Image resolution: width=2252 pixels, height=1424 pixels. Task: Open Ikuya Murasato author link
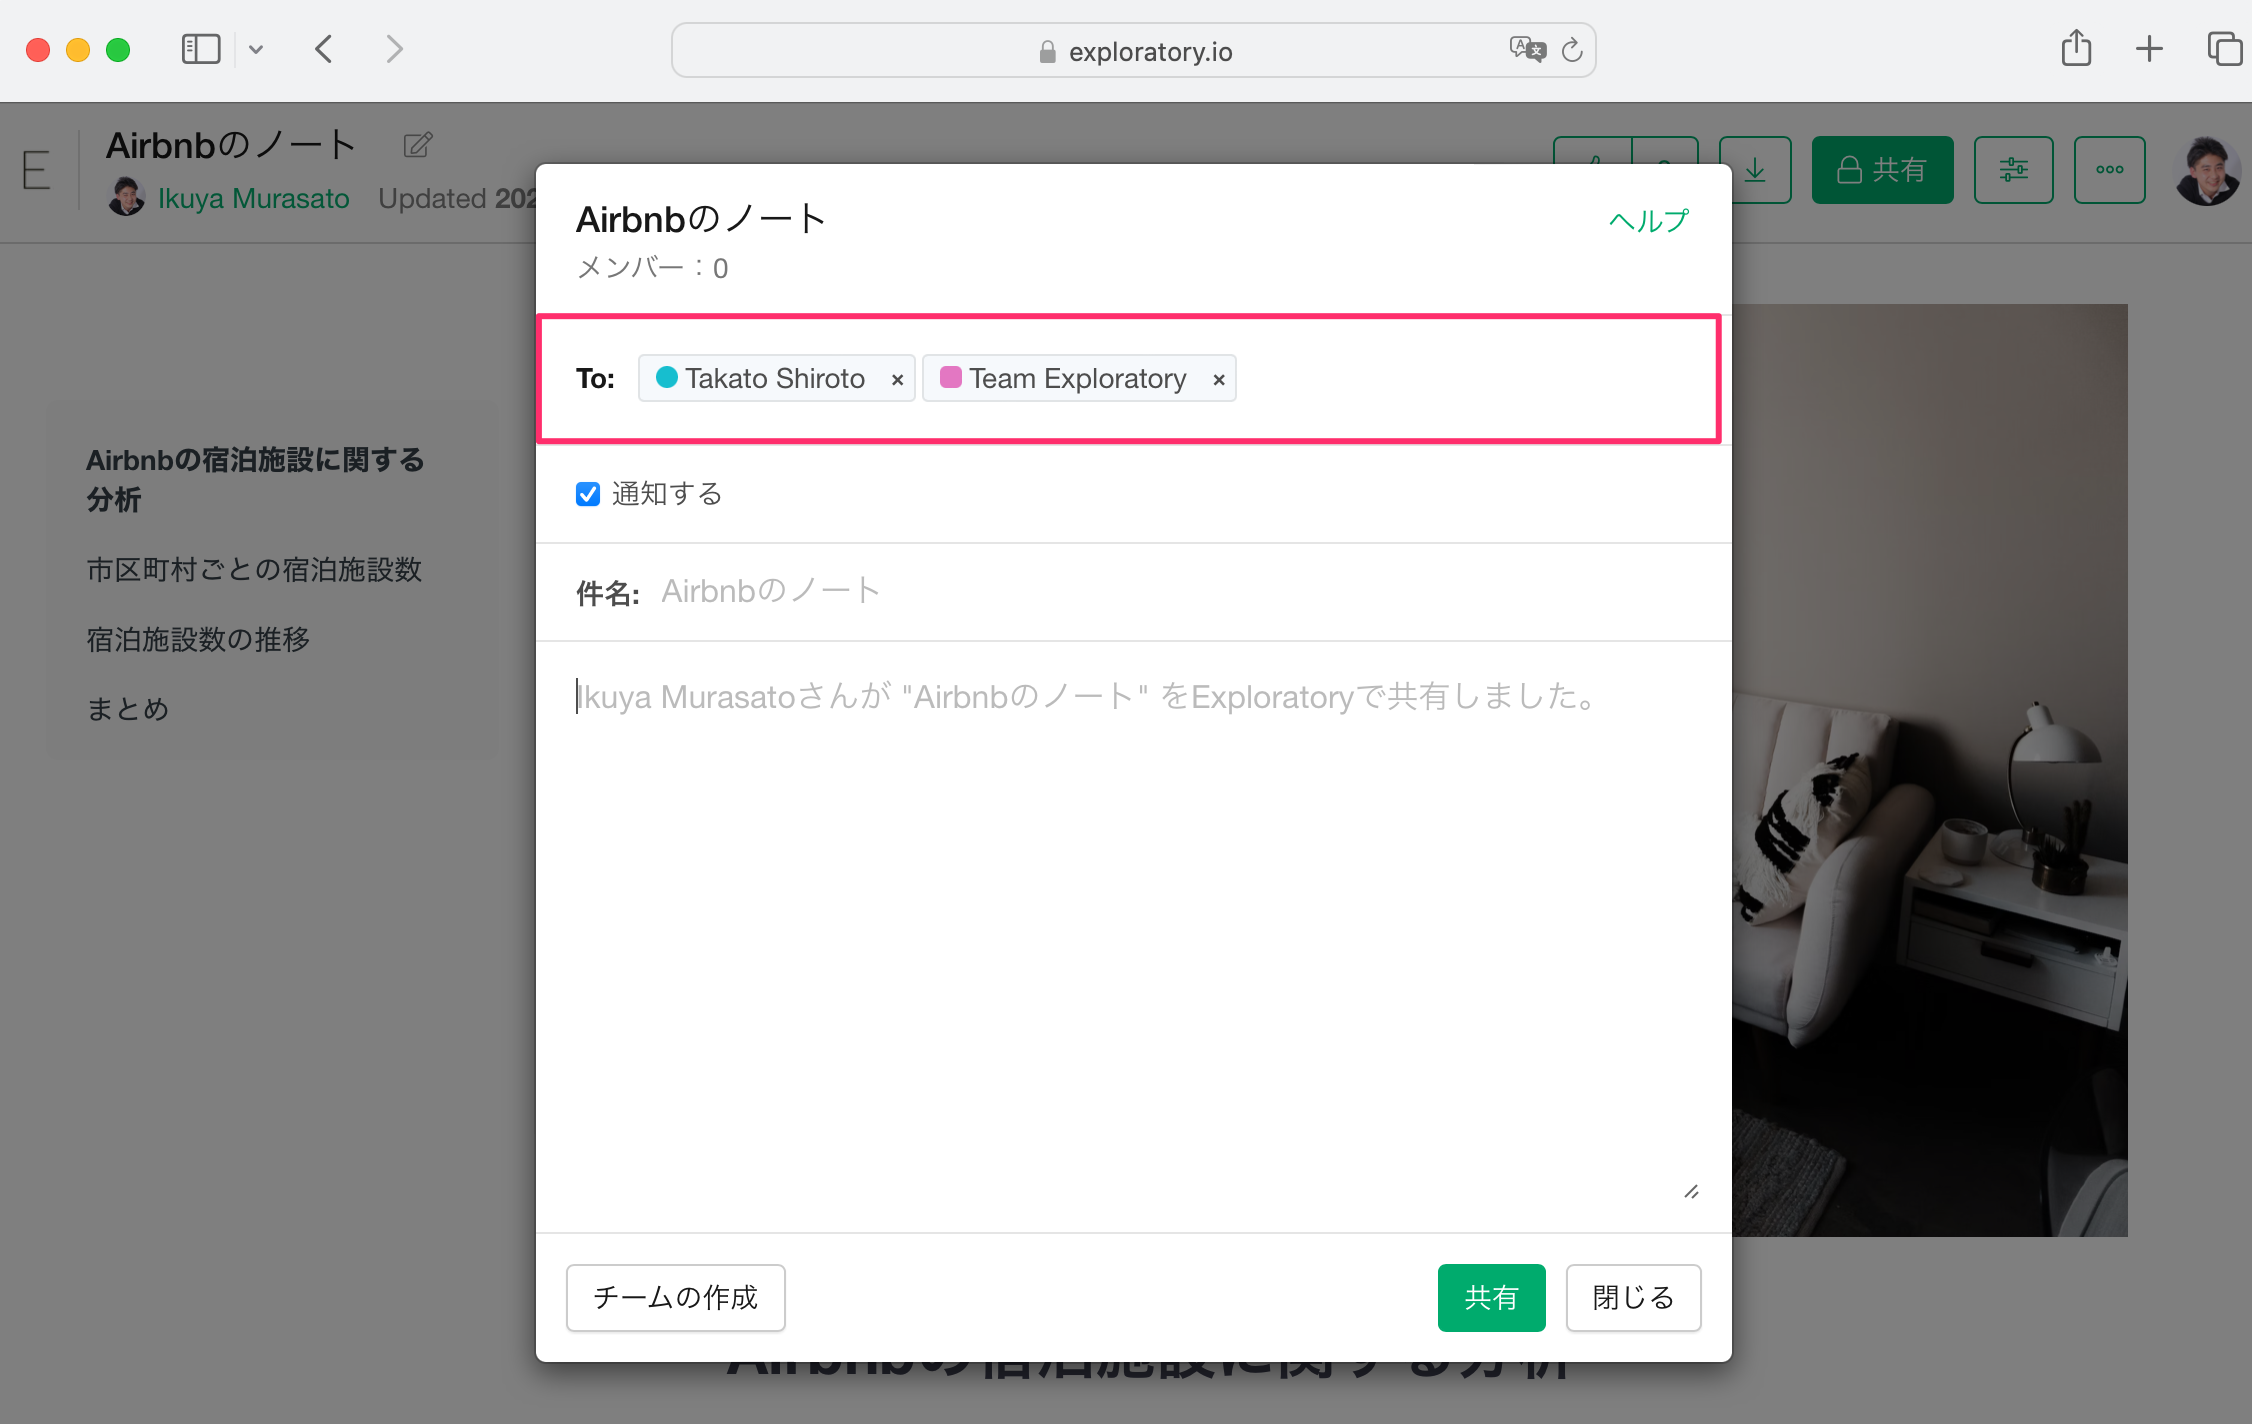254,198
